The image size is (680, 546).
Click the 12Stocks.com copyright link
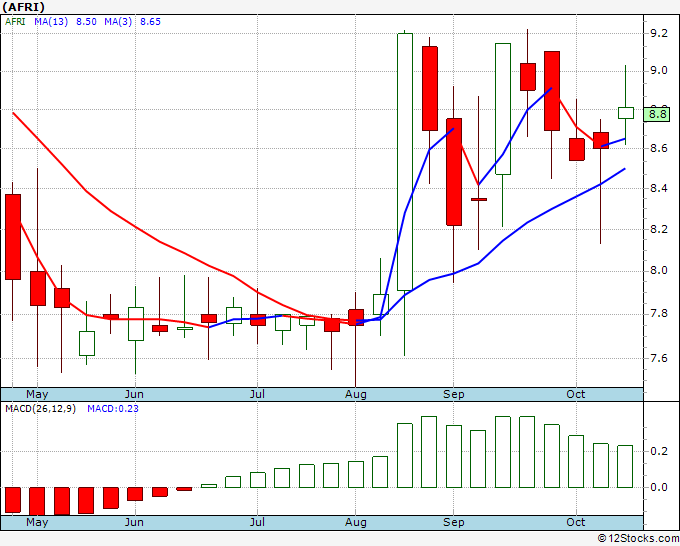[638, 539]
